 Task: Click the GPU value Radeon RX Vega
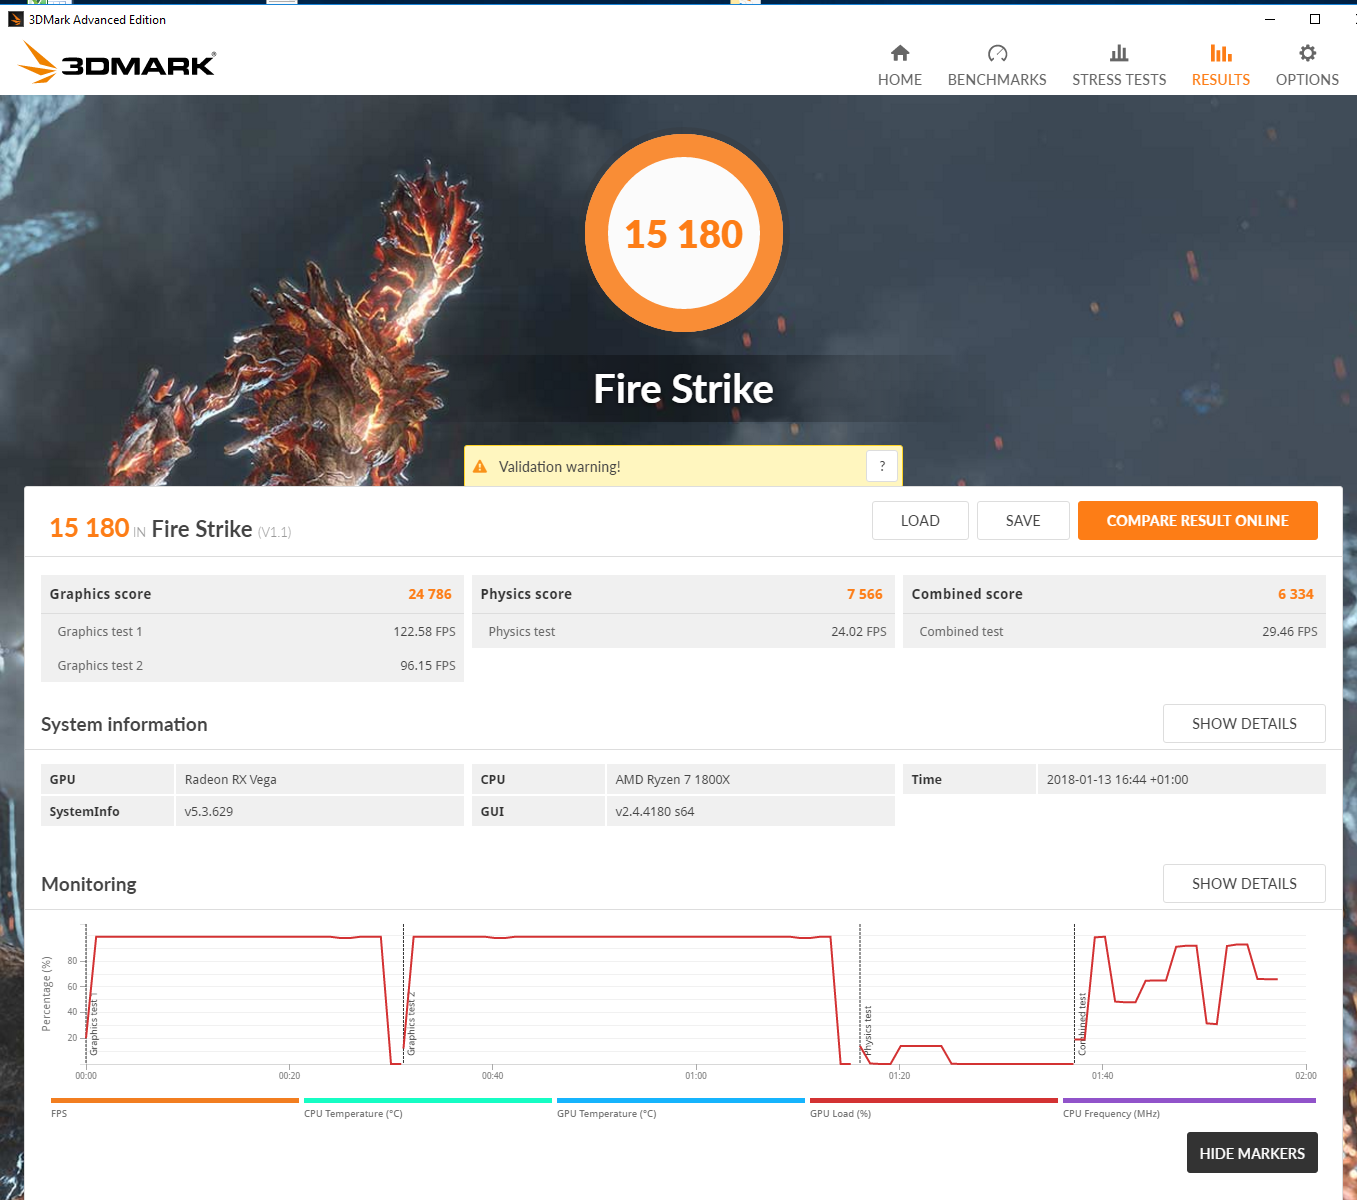click(x=231, y=780)
